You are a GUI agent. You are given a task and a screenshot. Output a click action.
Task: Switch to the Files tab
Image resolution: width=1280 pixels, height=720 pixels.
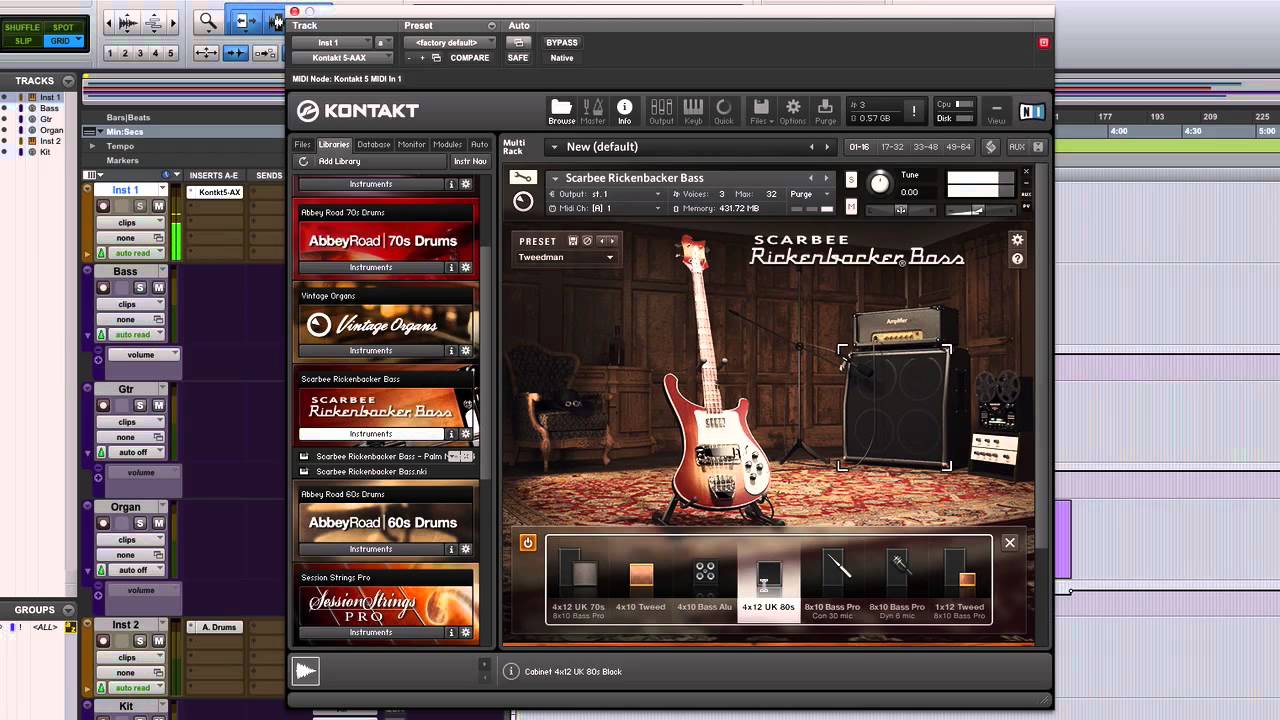click(x=303, y=145)
